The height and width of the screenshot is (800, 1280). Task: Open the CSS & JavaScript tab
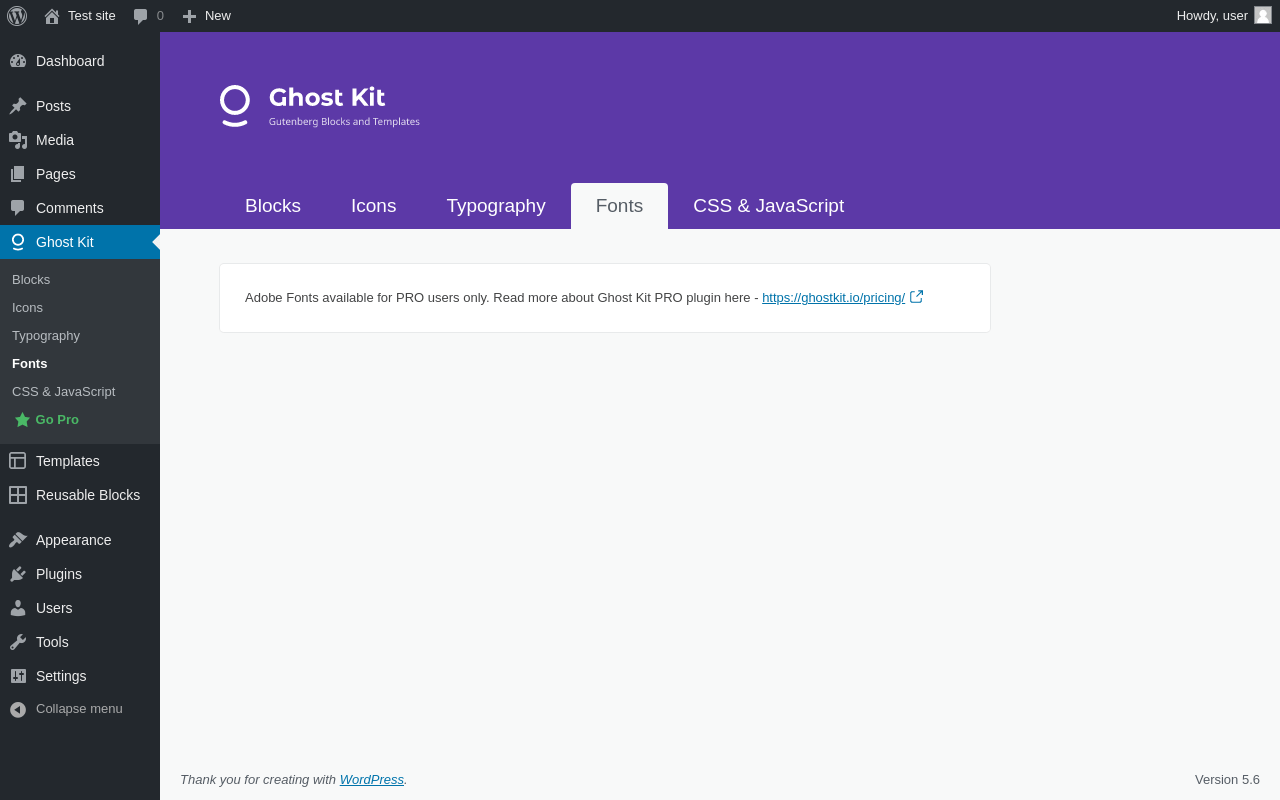tap(769, 206)
